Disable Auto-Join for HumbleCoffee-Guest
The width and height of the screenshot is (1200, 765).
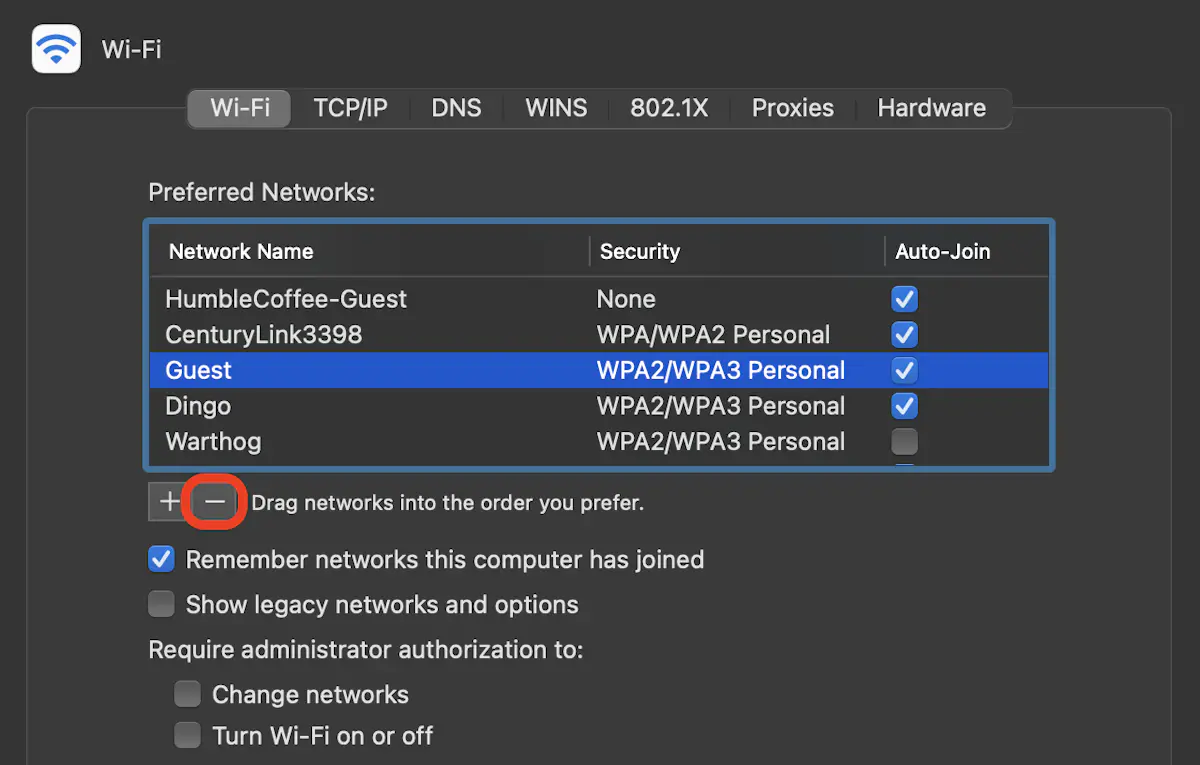(x=905, y=299)
